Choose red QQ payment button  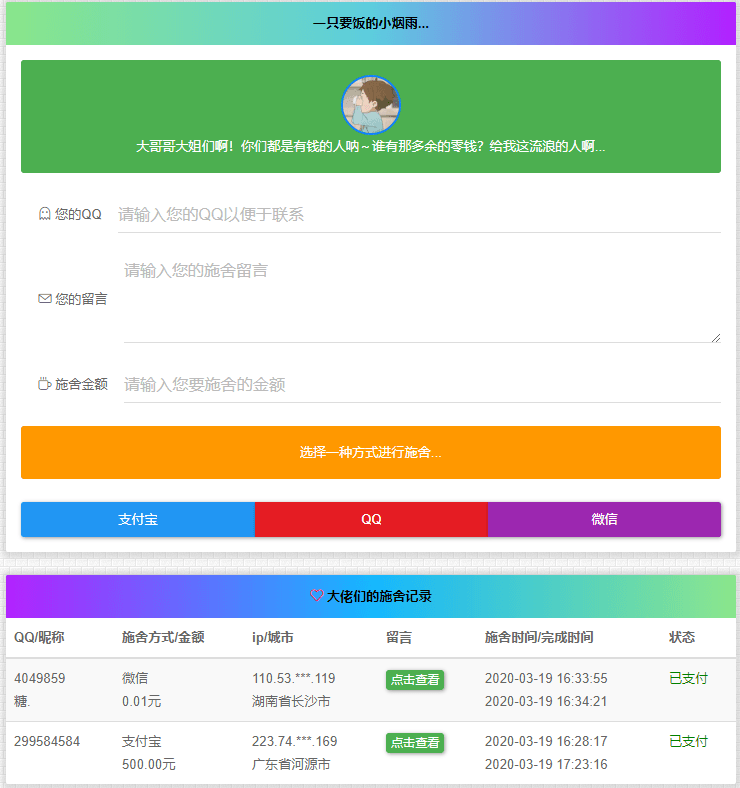[x=371, y=519]
